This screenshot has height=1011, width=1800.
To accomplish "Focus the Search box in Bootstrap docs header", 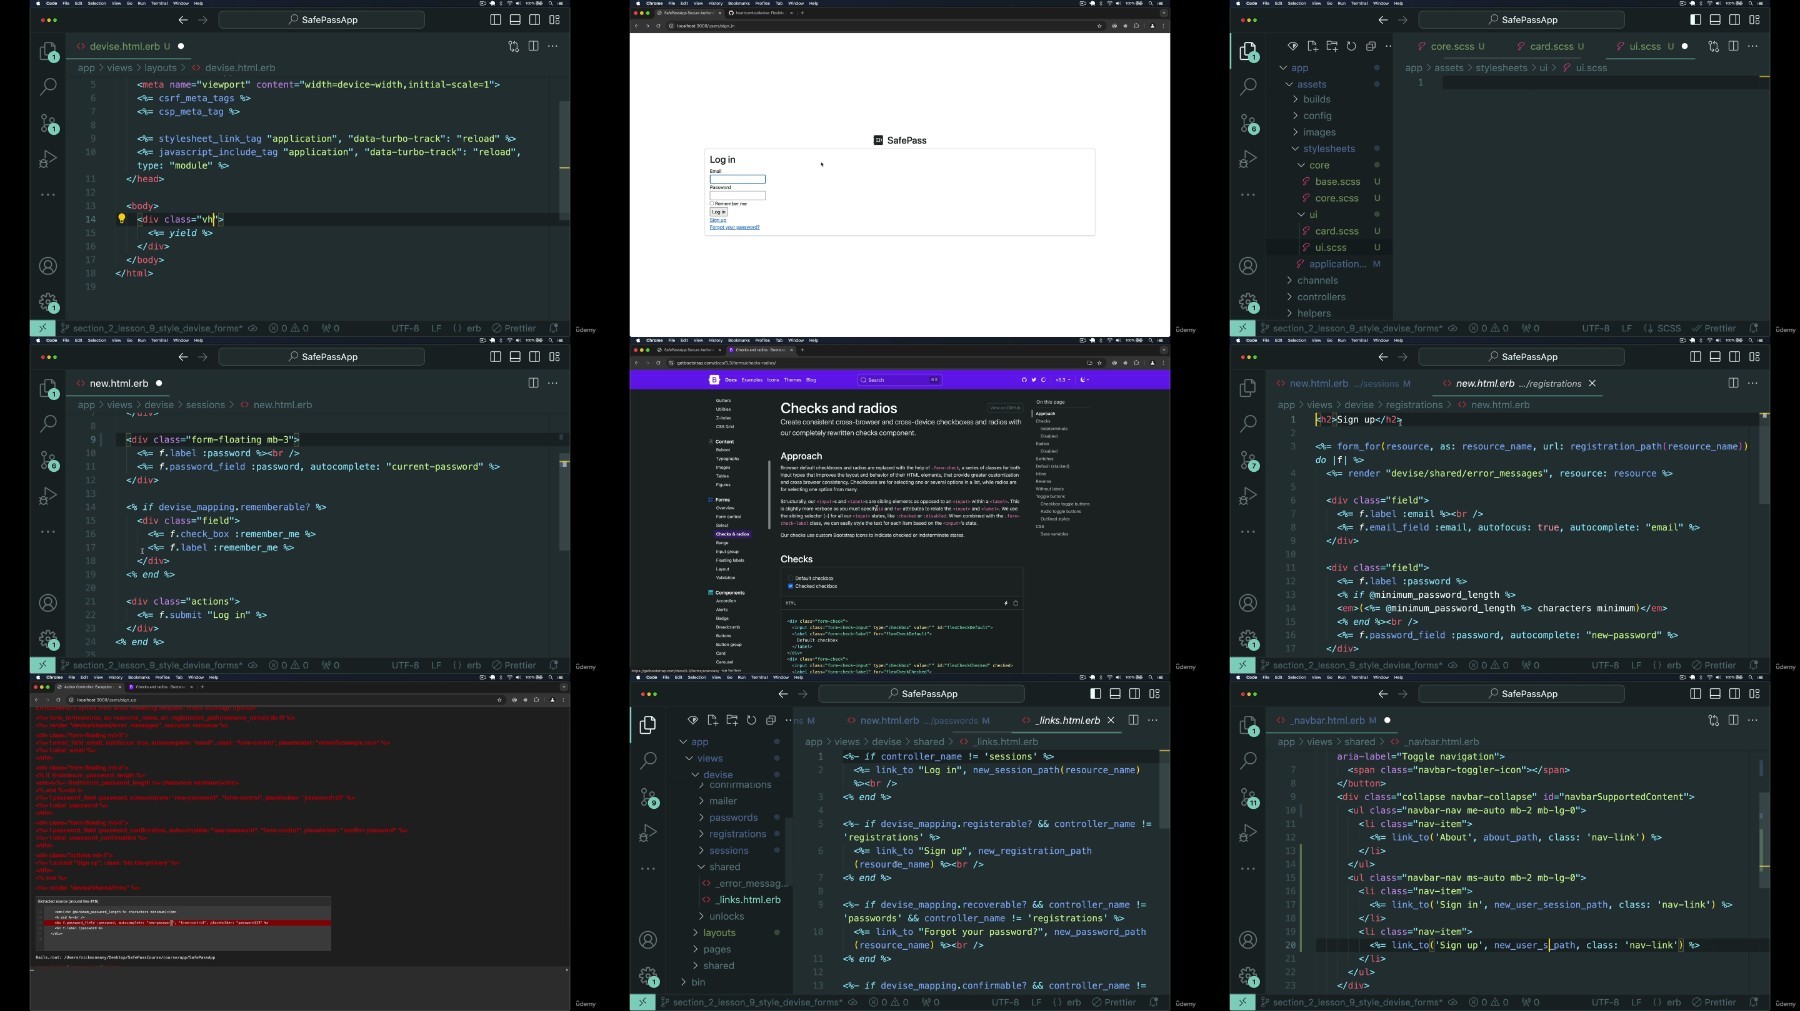I will (898, 380).
